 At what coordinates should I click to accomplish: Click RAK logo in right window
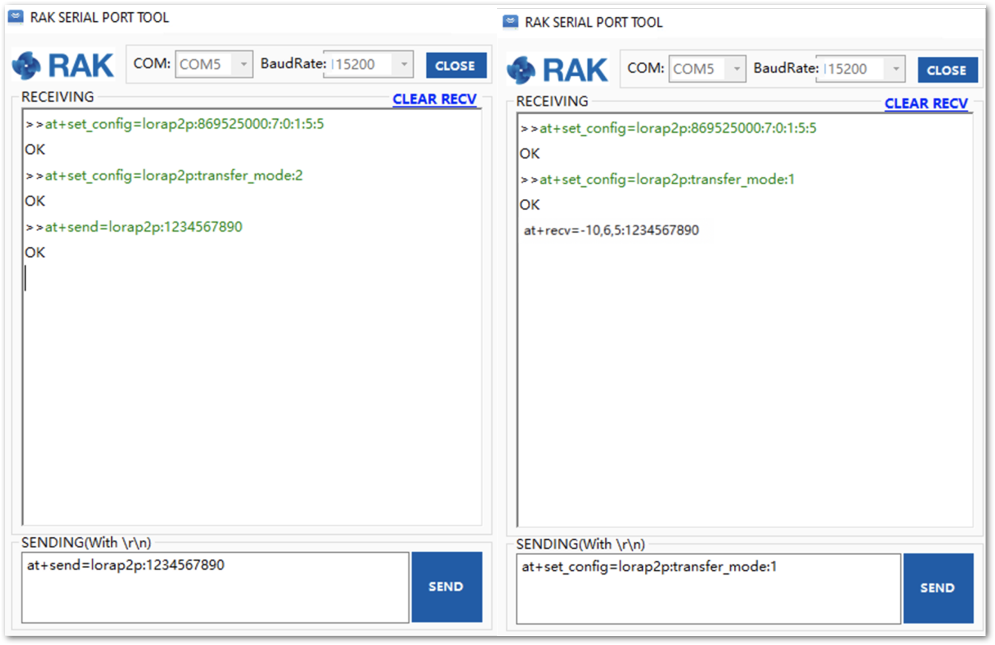(x=557, y=69)
